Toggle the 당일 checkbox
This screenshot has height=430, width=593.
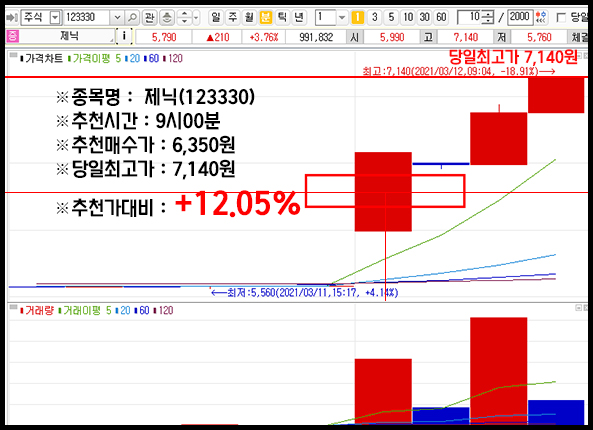point(562,17)
